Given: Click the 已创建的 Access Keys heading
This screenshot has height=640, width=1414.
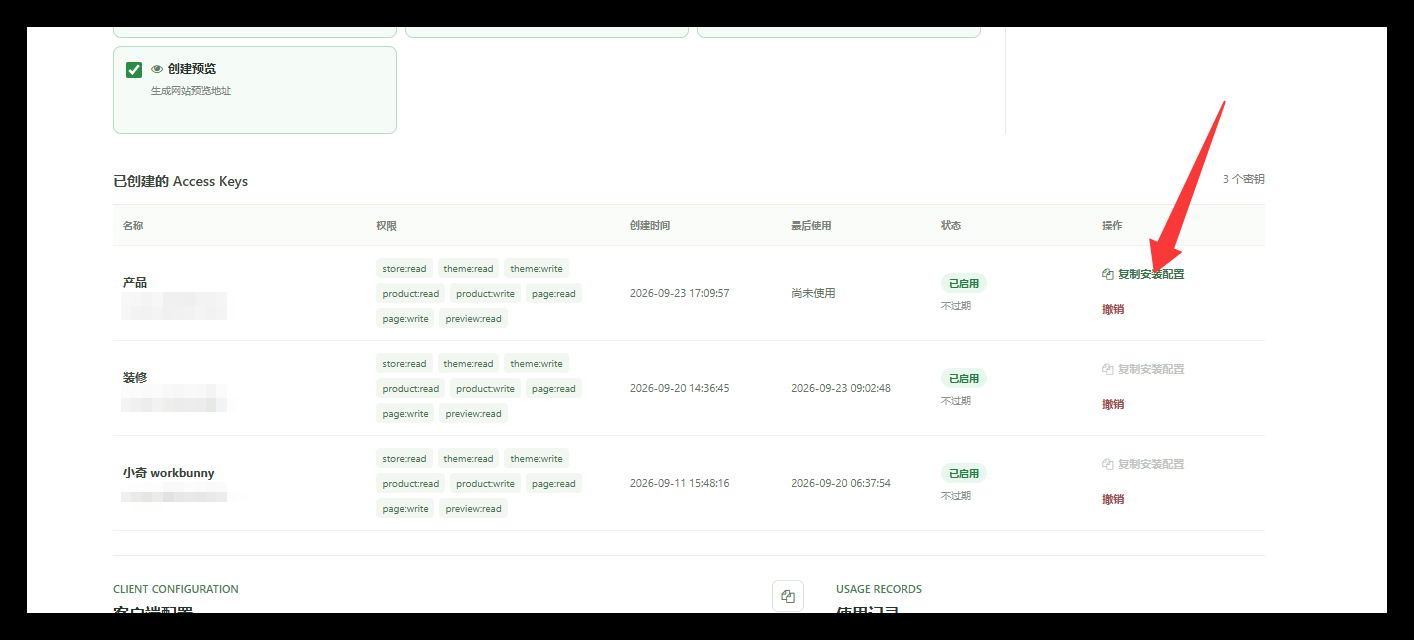Looking at the screenshot, I should click(x=181, y=181).
